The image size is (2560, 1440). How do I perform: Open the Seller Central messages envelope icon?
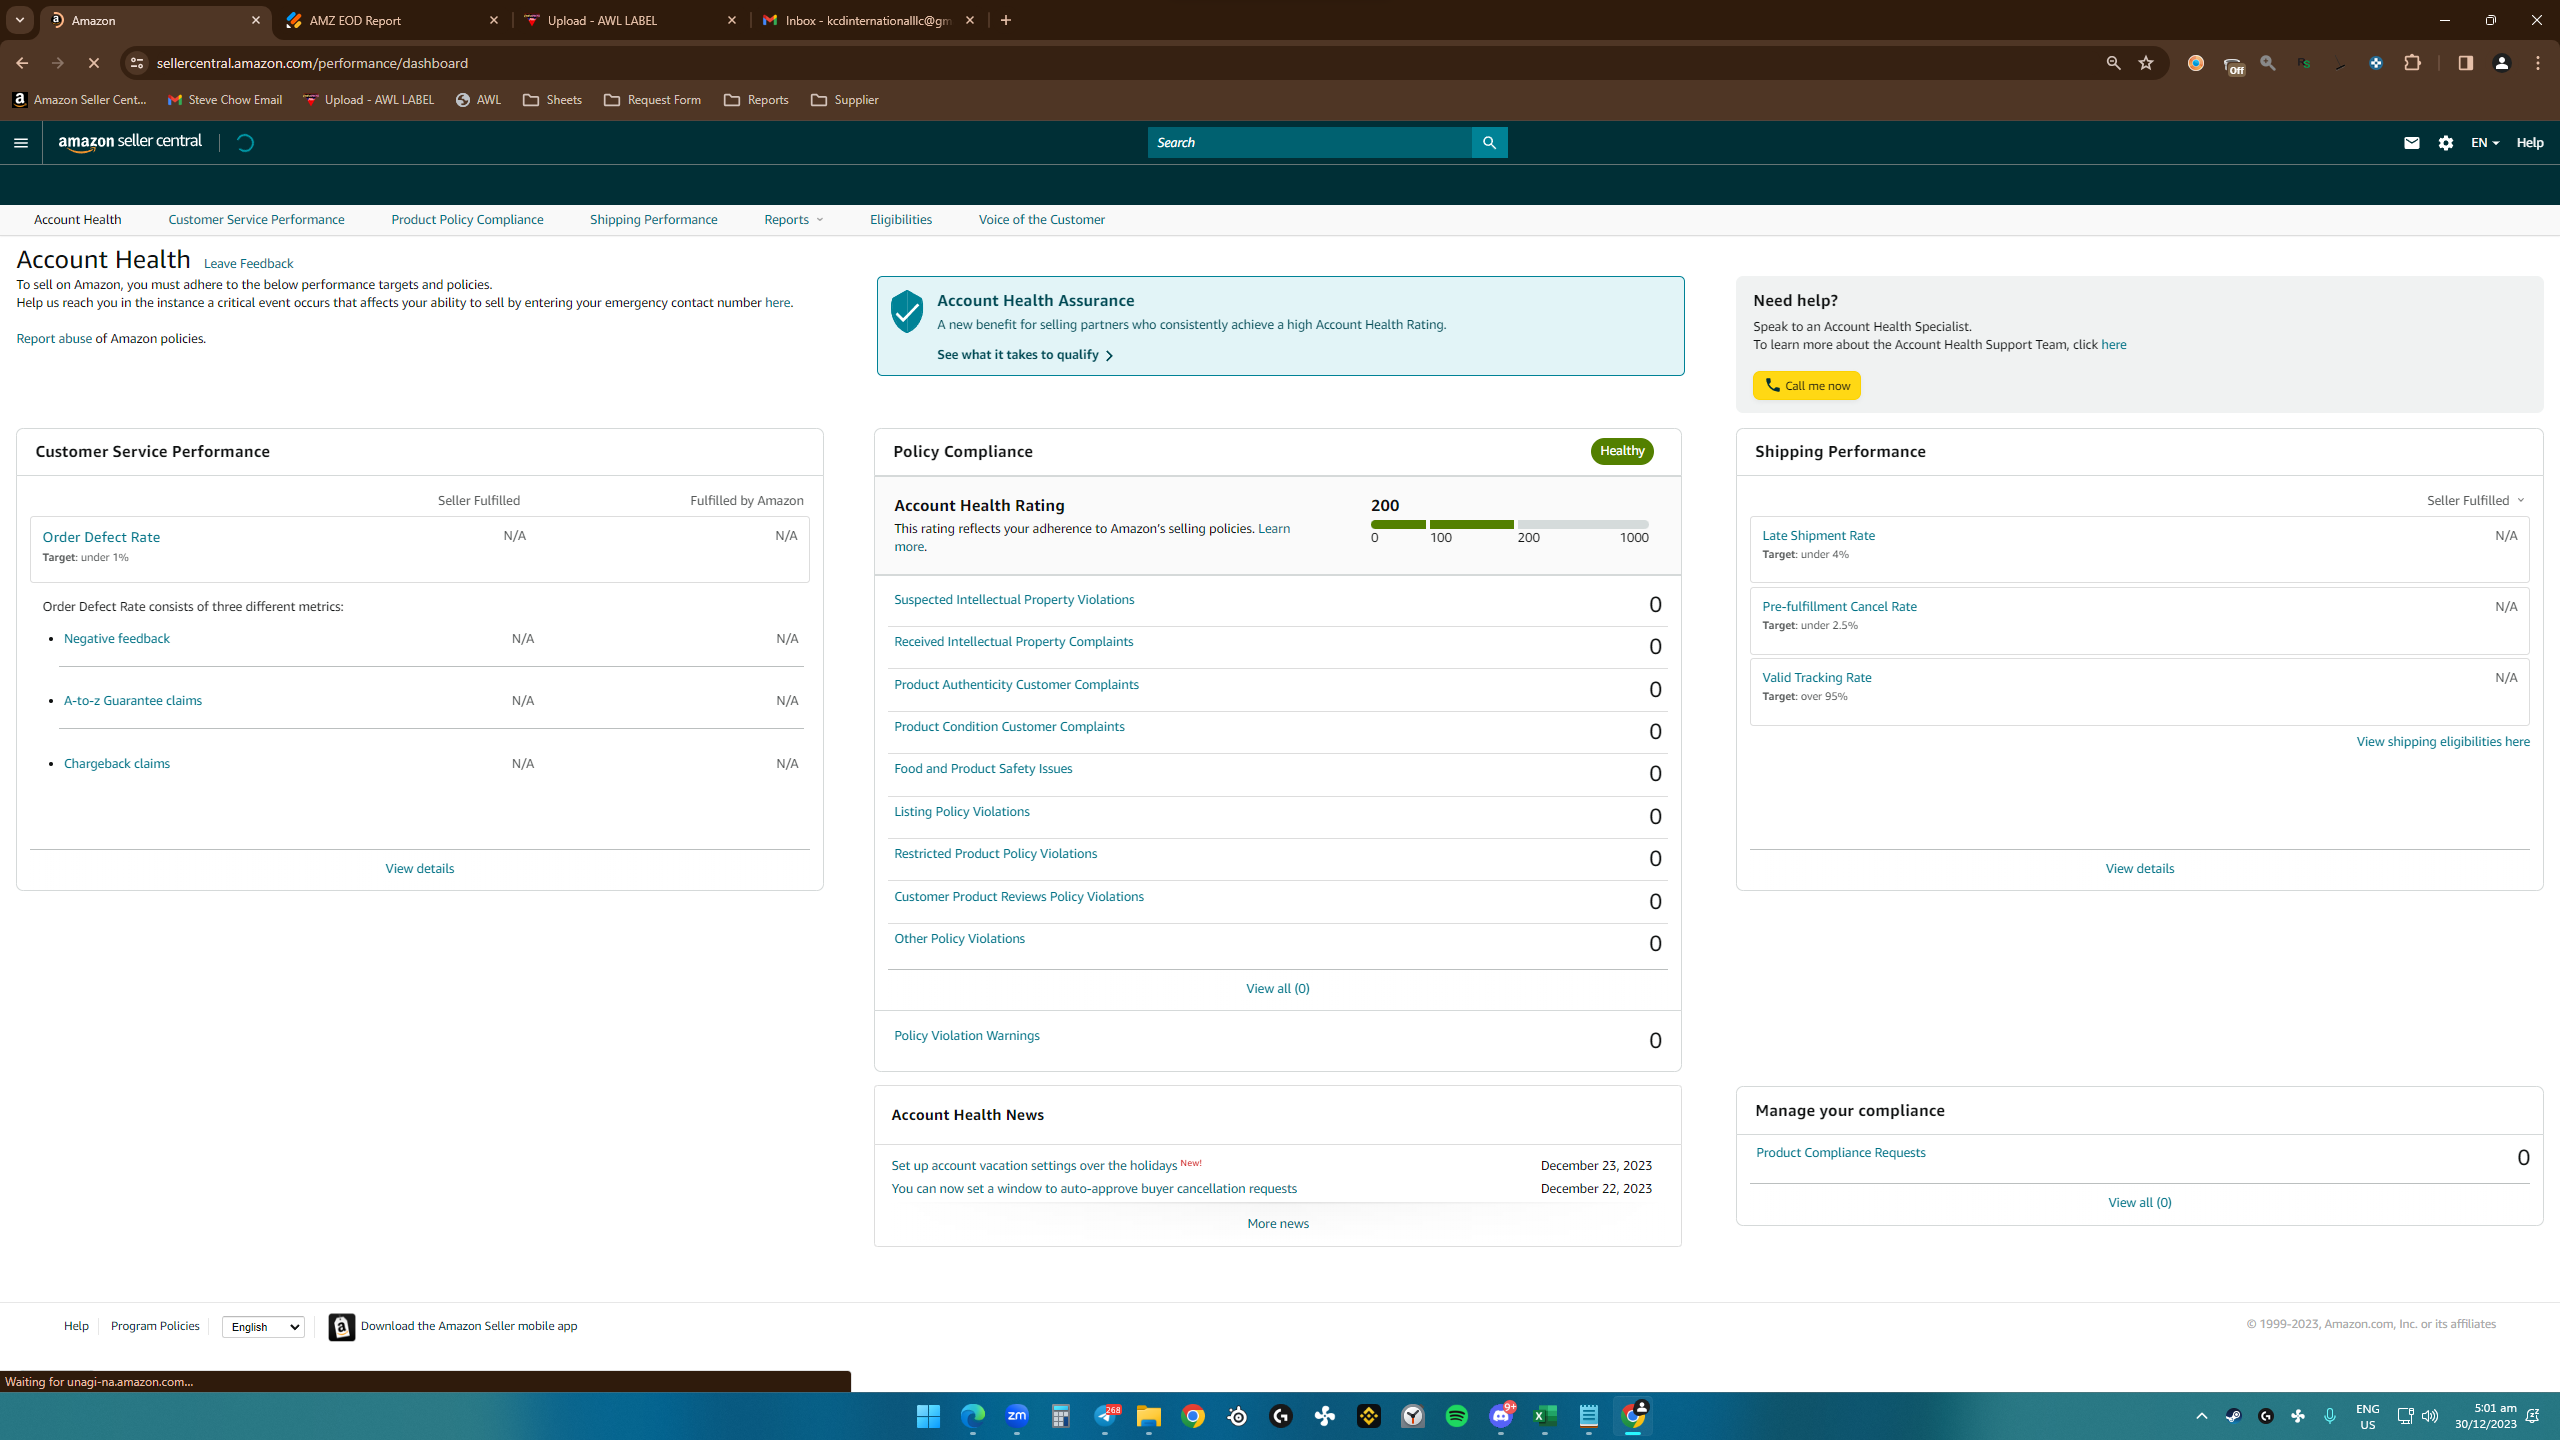pyautogui.click(x=2411, y=143)
